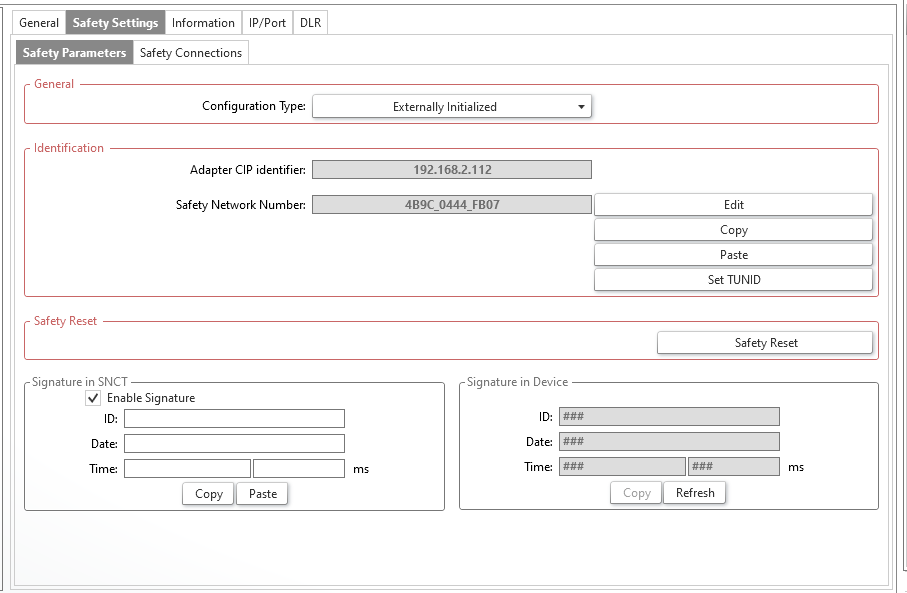The height and width of the screenshot is (593, 907).
Task: Open the Safety Connections sub-tab
Action: pyautogui.click(x=190, y=53)
